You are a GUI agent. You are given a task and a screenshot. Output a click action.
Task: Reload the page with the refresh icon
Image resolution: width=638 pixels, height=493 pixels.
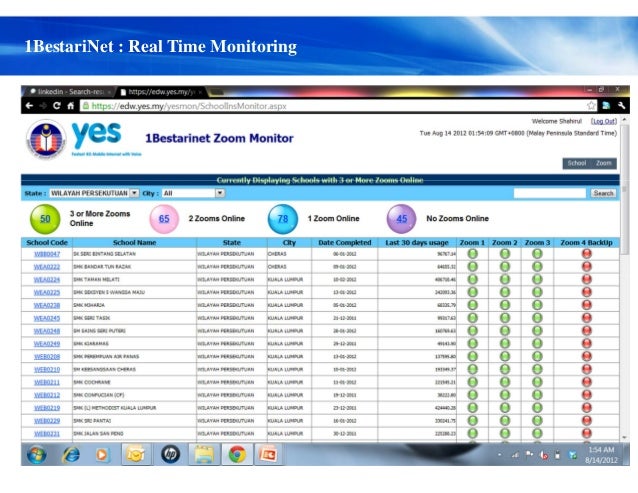(x=57, y=106)
